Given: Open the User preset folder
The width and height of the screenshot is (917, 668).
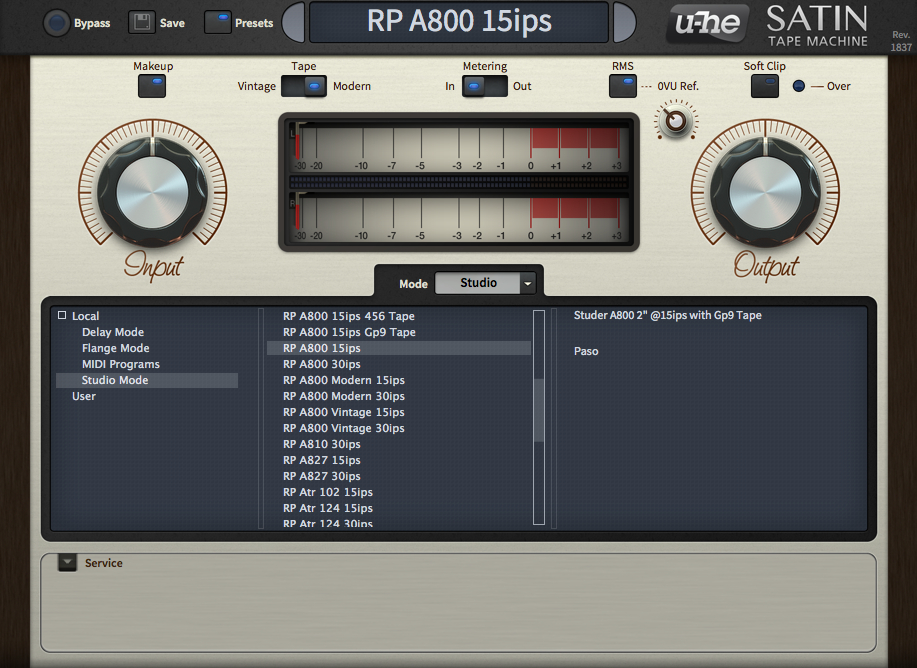Looking at the screenshot, I should pos(84,396).
